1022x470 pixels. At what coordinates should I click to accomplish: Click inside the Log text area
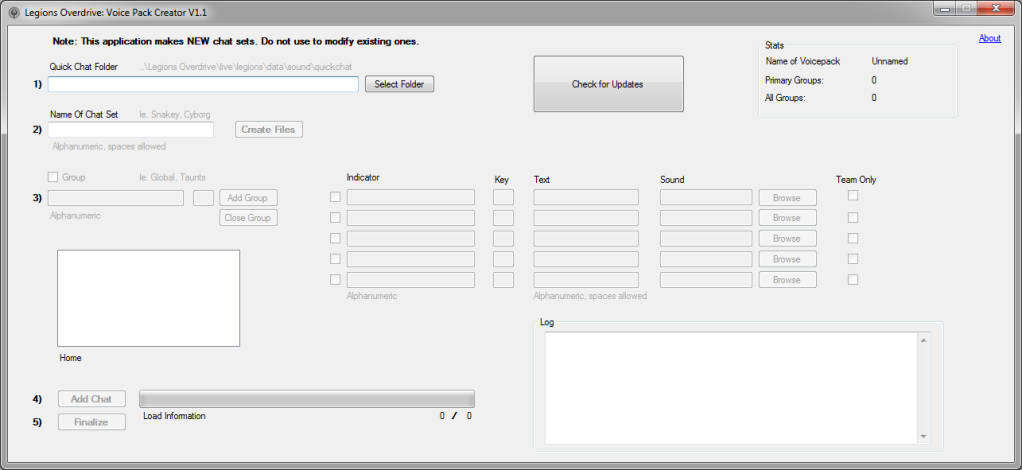pos(732,389)
